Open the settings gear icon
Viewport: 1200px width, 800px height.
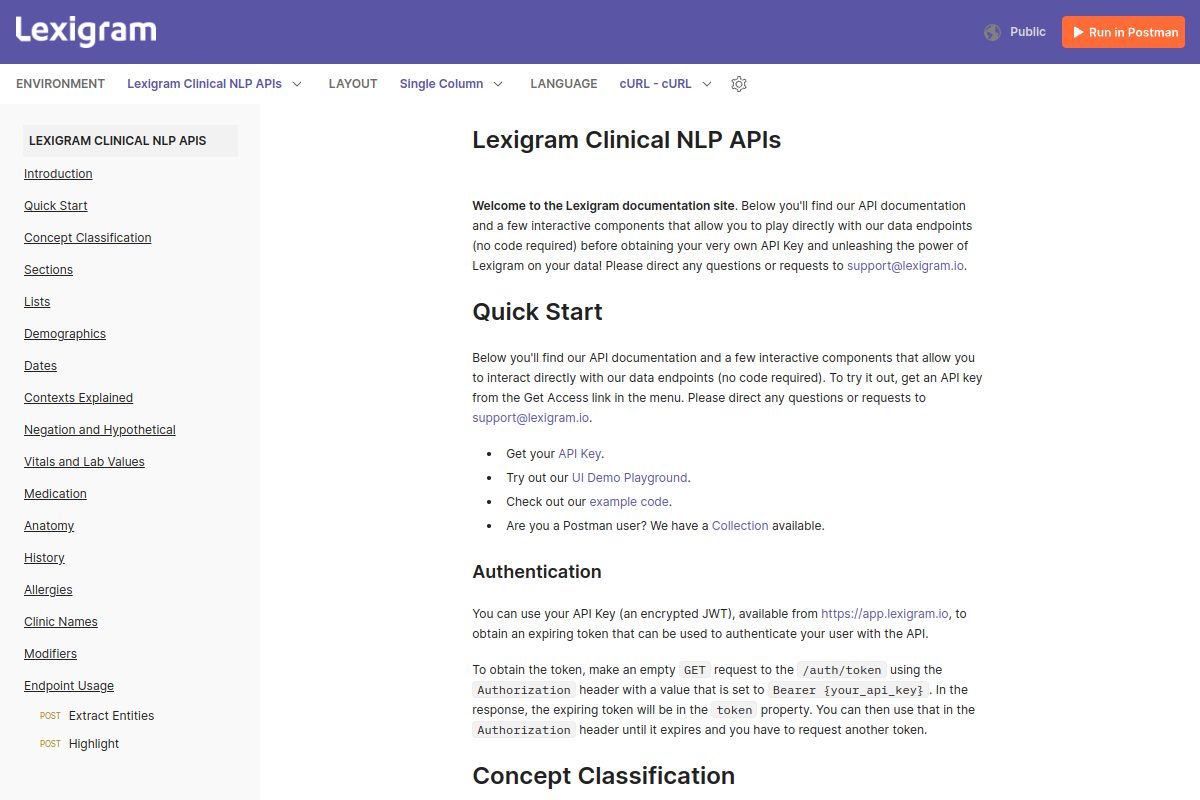(739, 84)
